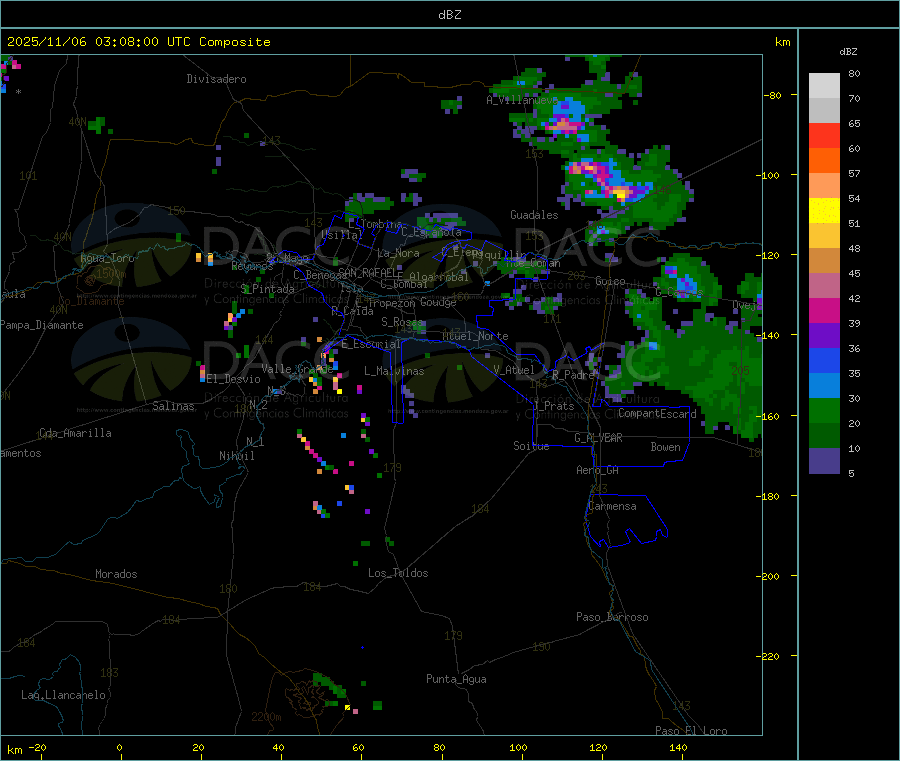Viewport: 900px width, 761px height.
Task: Click the 'Algarrobal' label
Action: [439, 277]
